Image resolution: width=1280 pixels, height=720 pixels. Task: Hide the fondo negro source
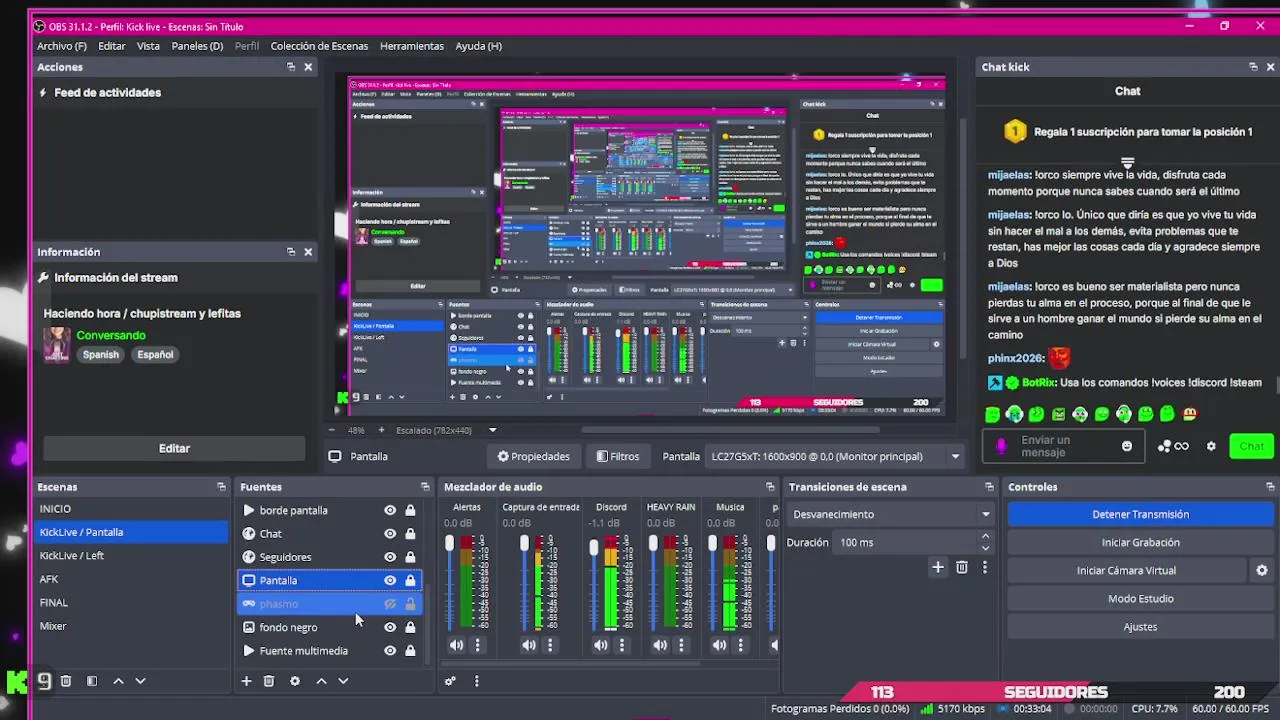click(390, 627)
